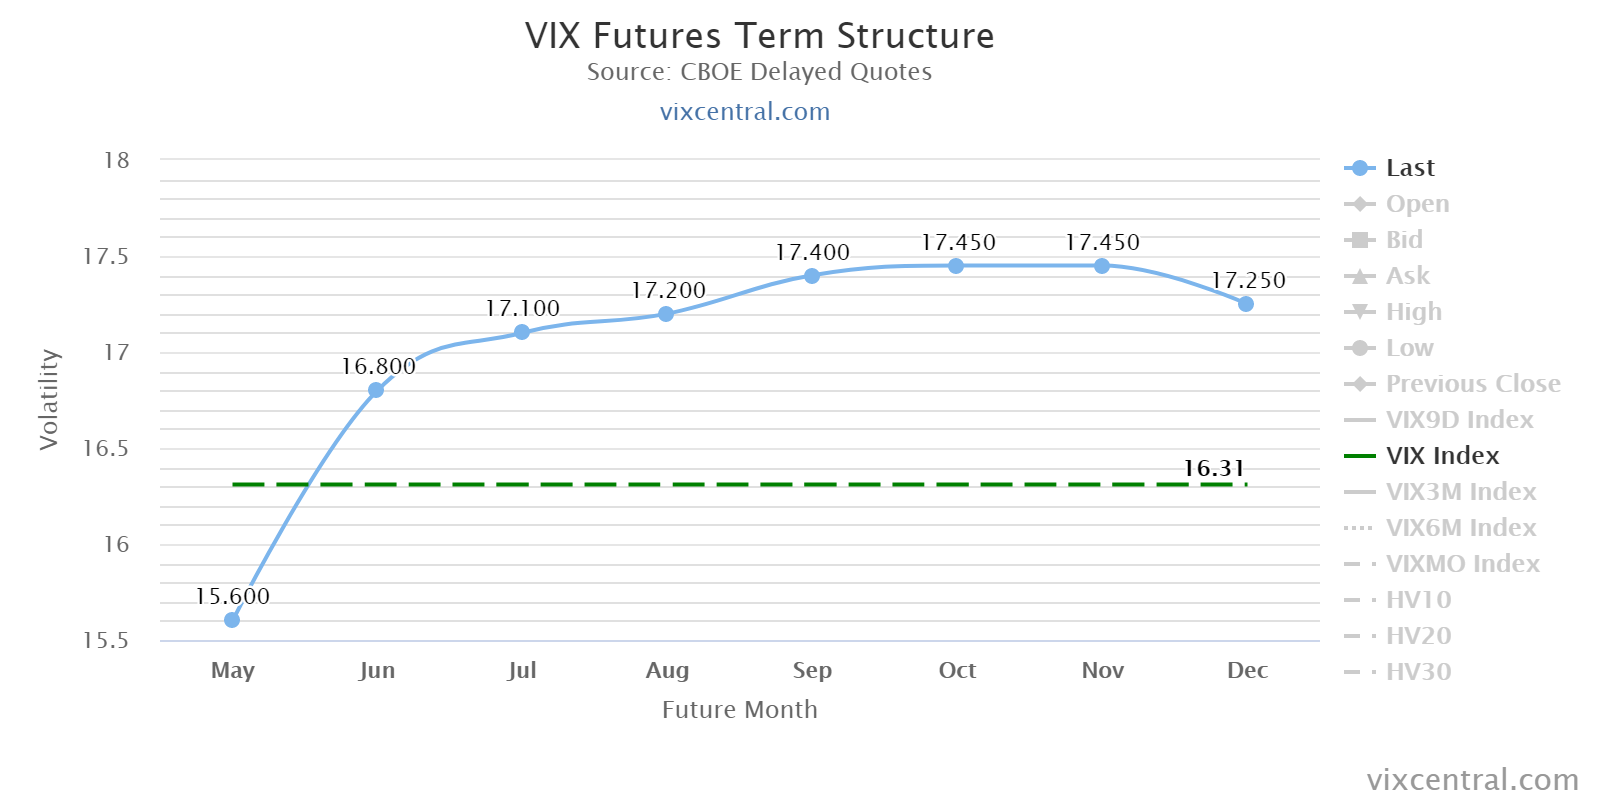Show the VIXMO Index line

[x=1462, y=564]
